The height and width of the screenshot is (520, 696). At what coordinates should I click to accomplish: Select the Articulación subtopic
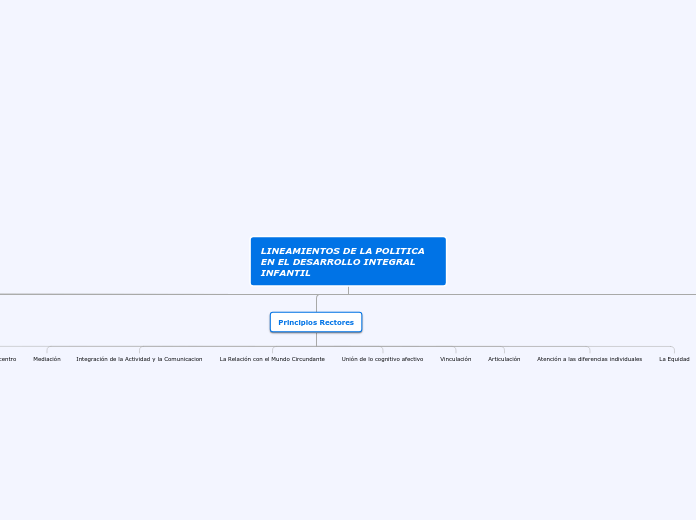point(504,359)
